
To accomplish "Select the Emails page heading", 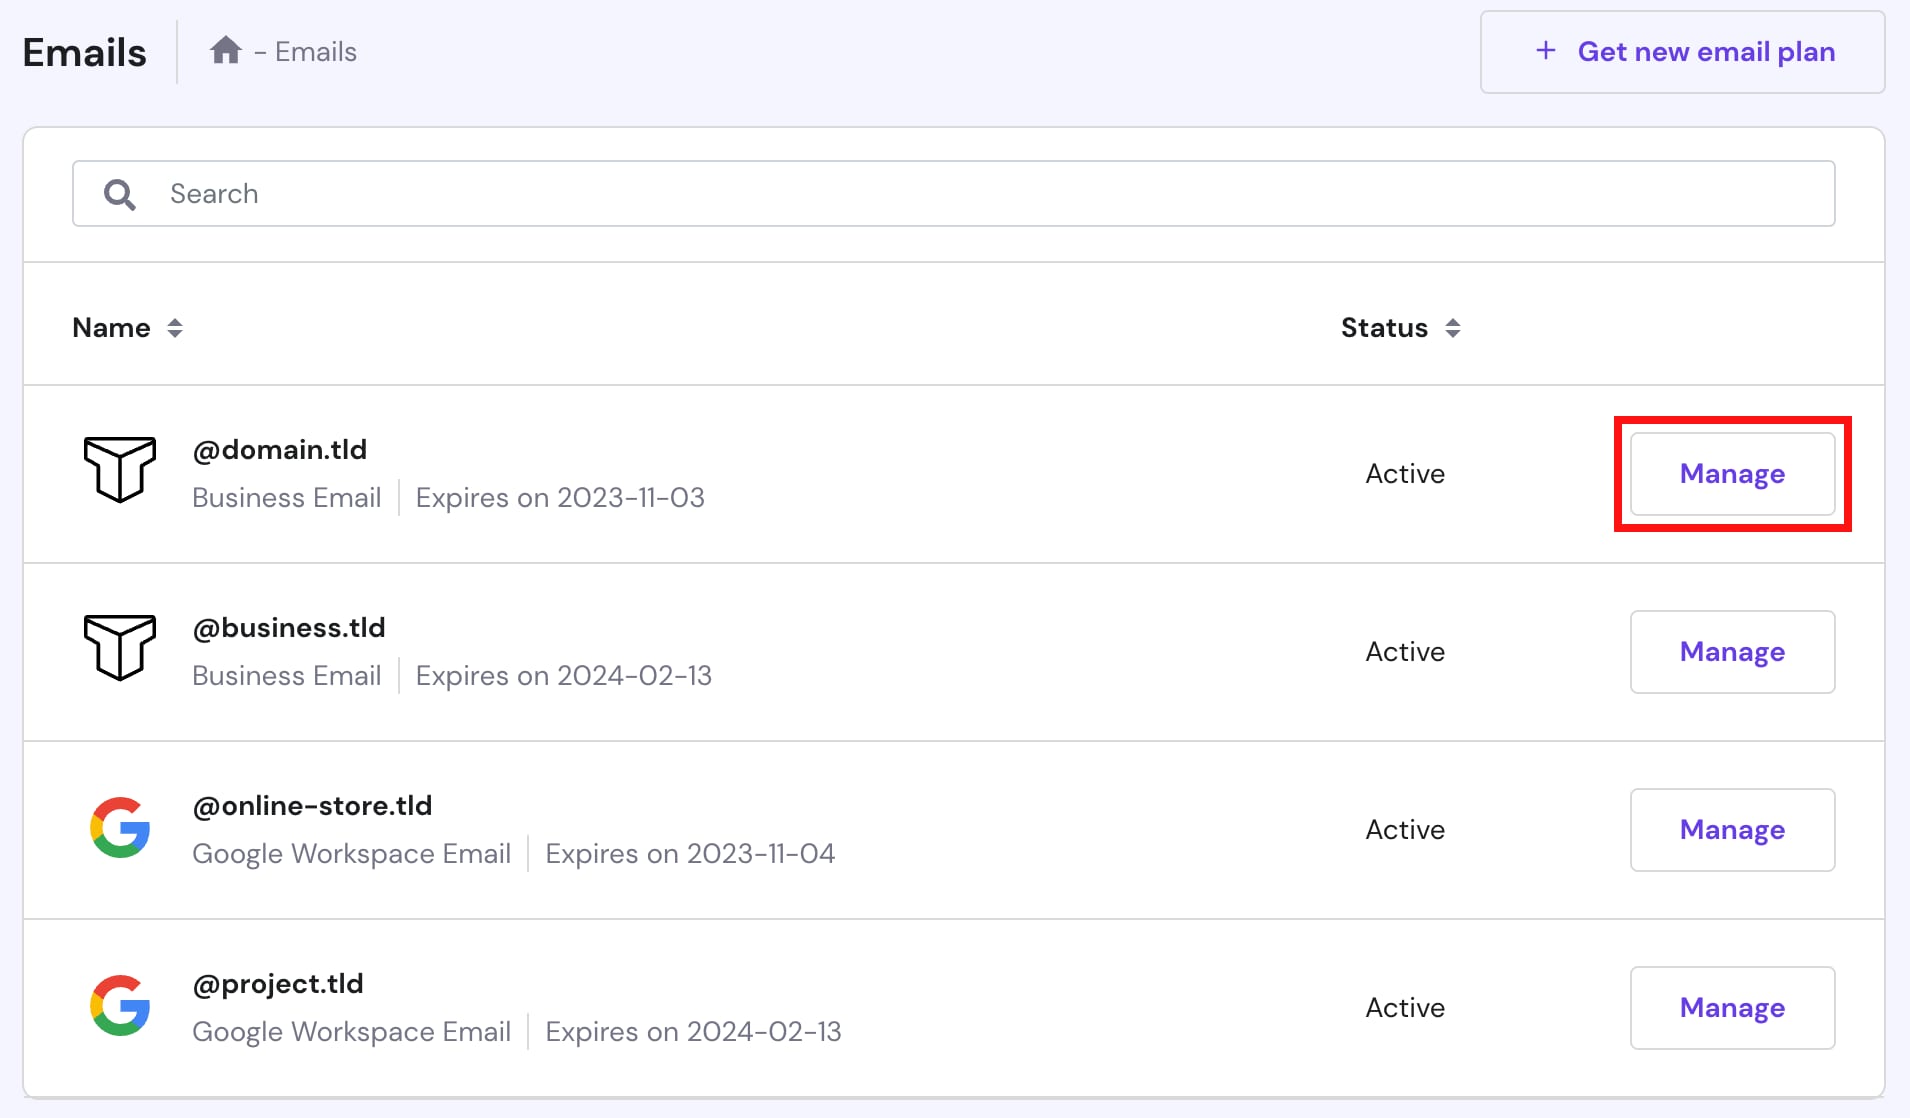I will [x=84, y=52].
